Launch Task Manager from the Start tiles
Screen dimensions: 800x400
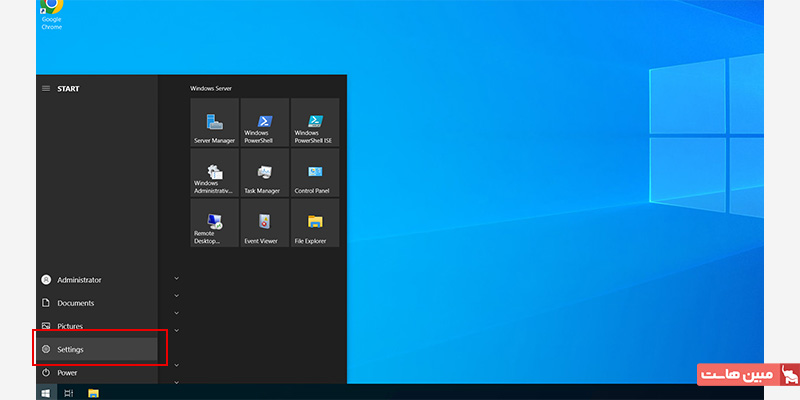[x=264, y=173]
